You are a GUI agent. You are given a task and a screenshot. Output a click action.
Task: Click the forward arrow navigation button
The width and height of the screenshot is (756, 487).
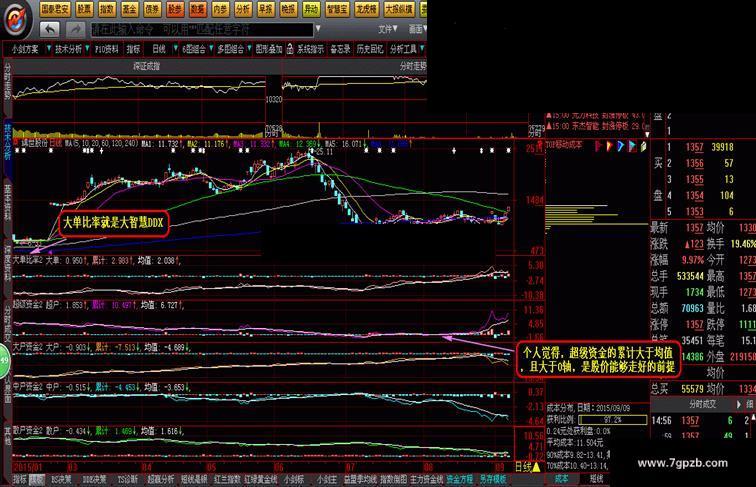[x=75, y=30]
